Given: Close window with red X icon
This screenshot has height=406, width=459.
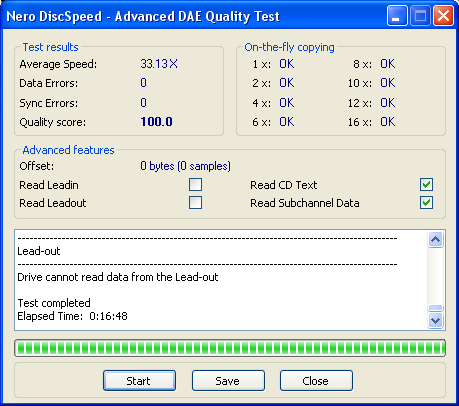Looking at the screenshot, I should point(443,16).
